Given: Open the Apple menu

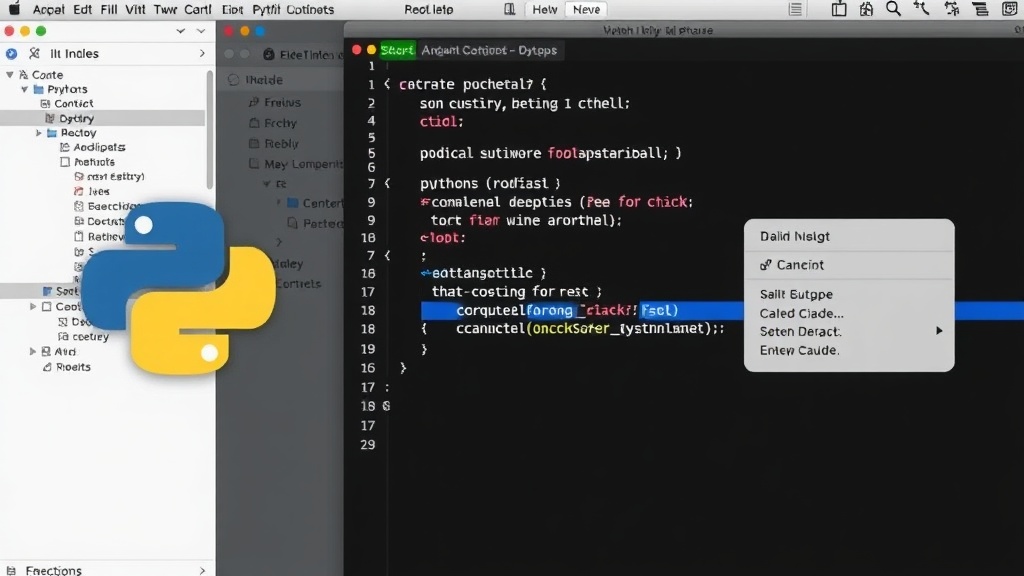Looking at the screenshot, I should 14,8.
